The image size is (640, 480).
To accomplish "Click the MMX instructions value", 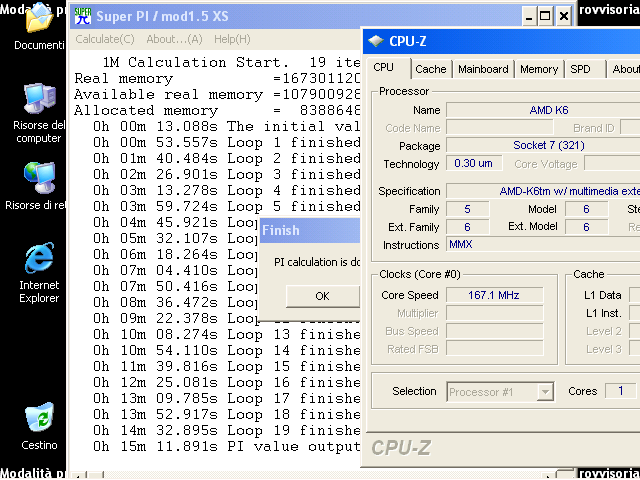I will [543, 244].
